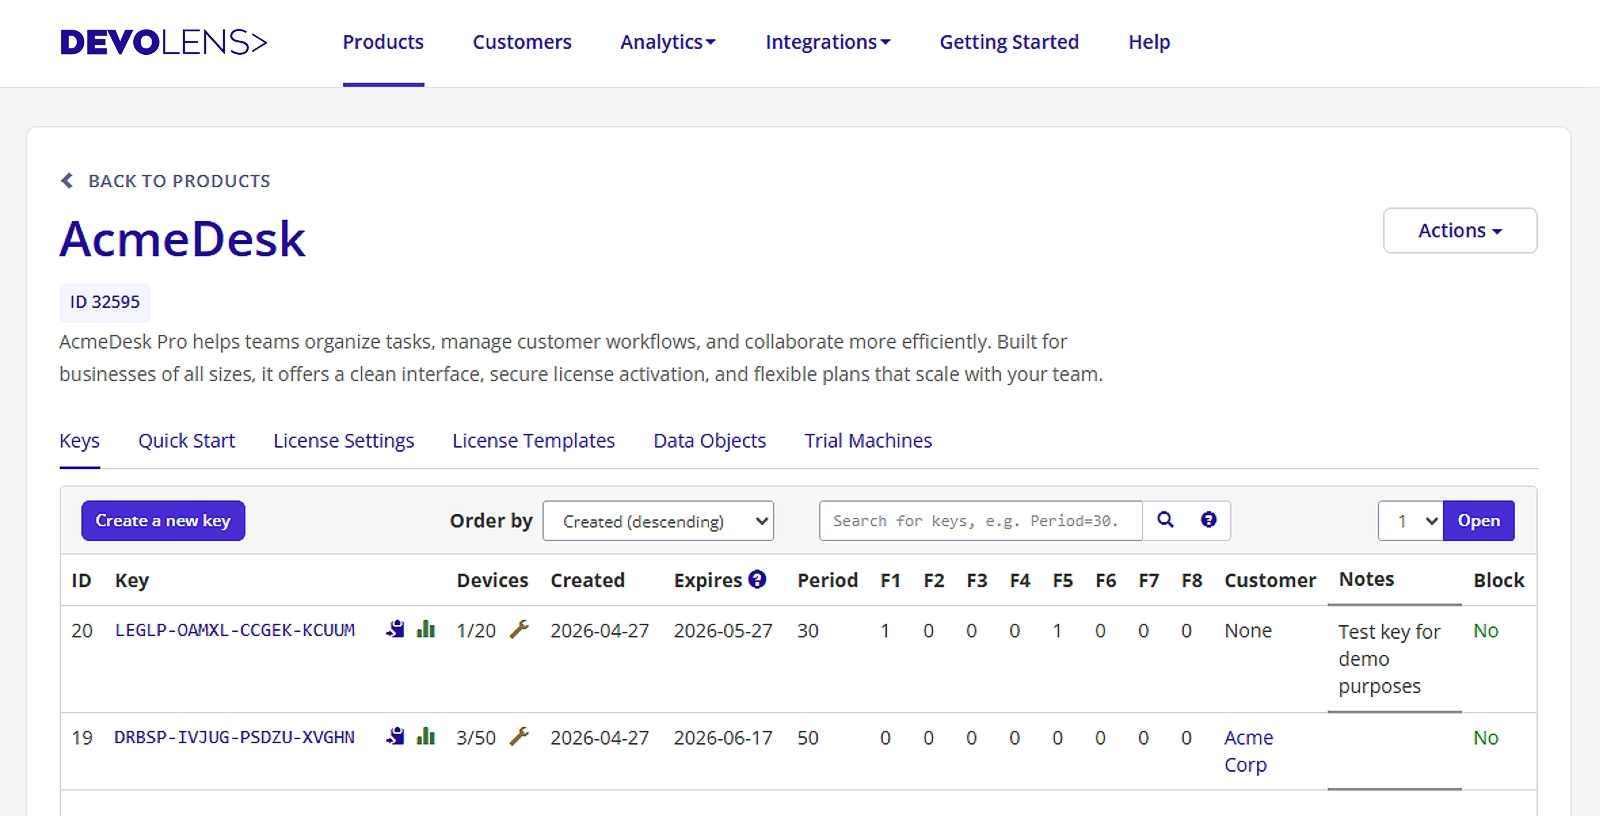Click the Period column header

827,580
